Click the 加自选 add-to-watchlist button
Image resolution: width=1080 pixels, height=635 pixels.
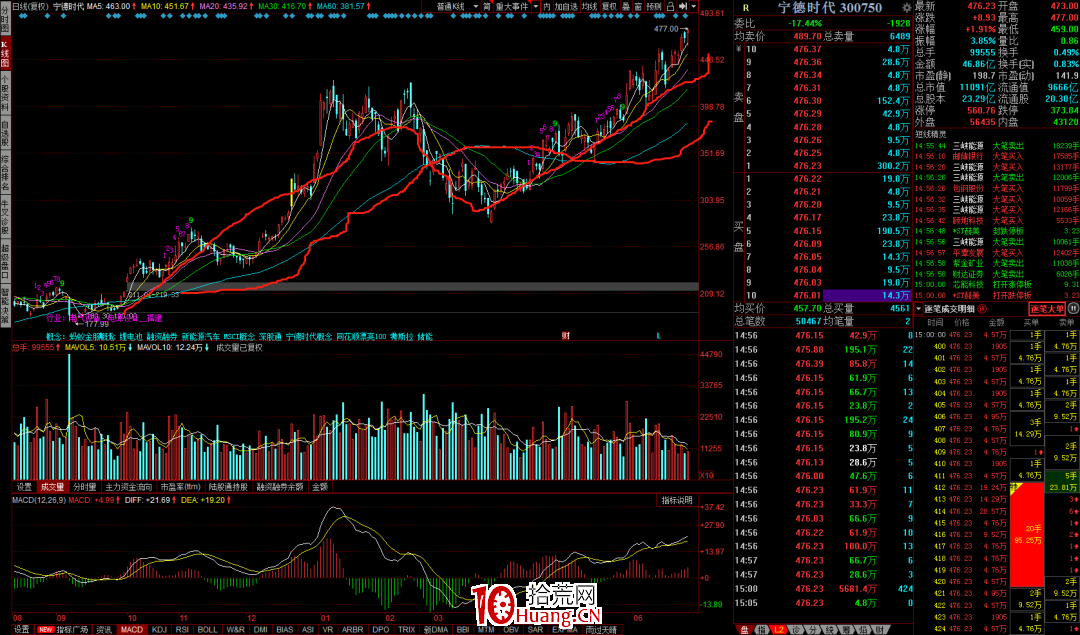point(566,7)
